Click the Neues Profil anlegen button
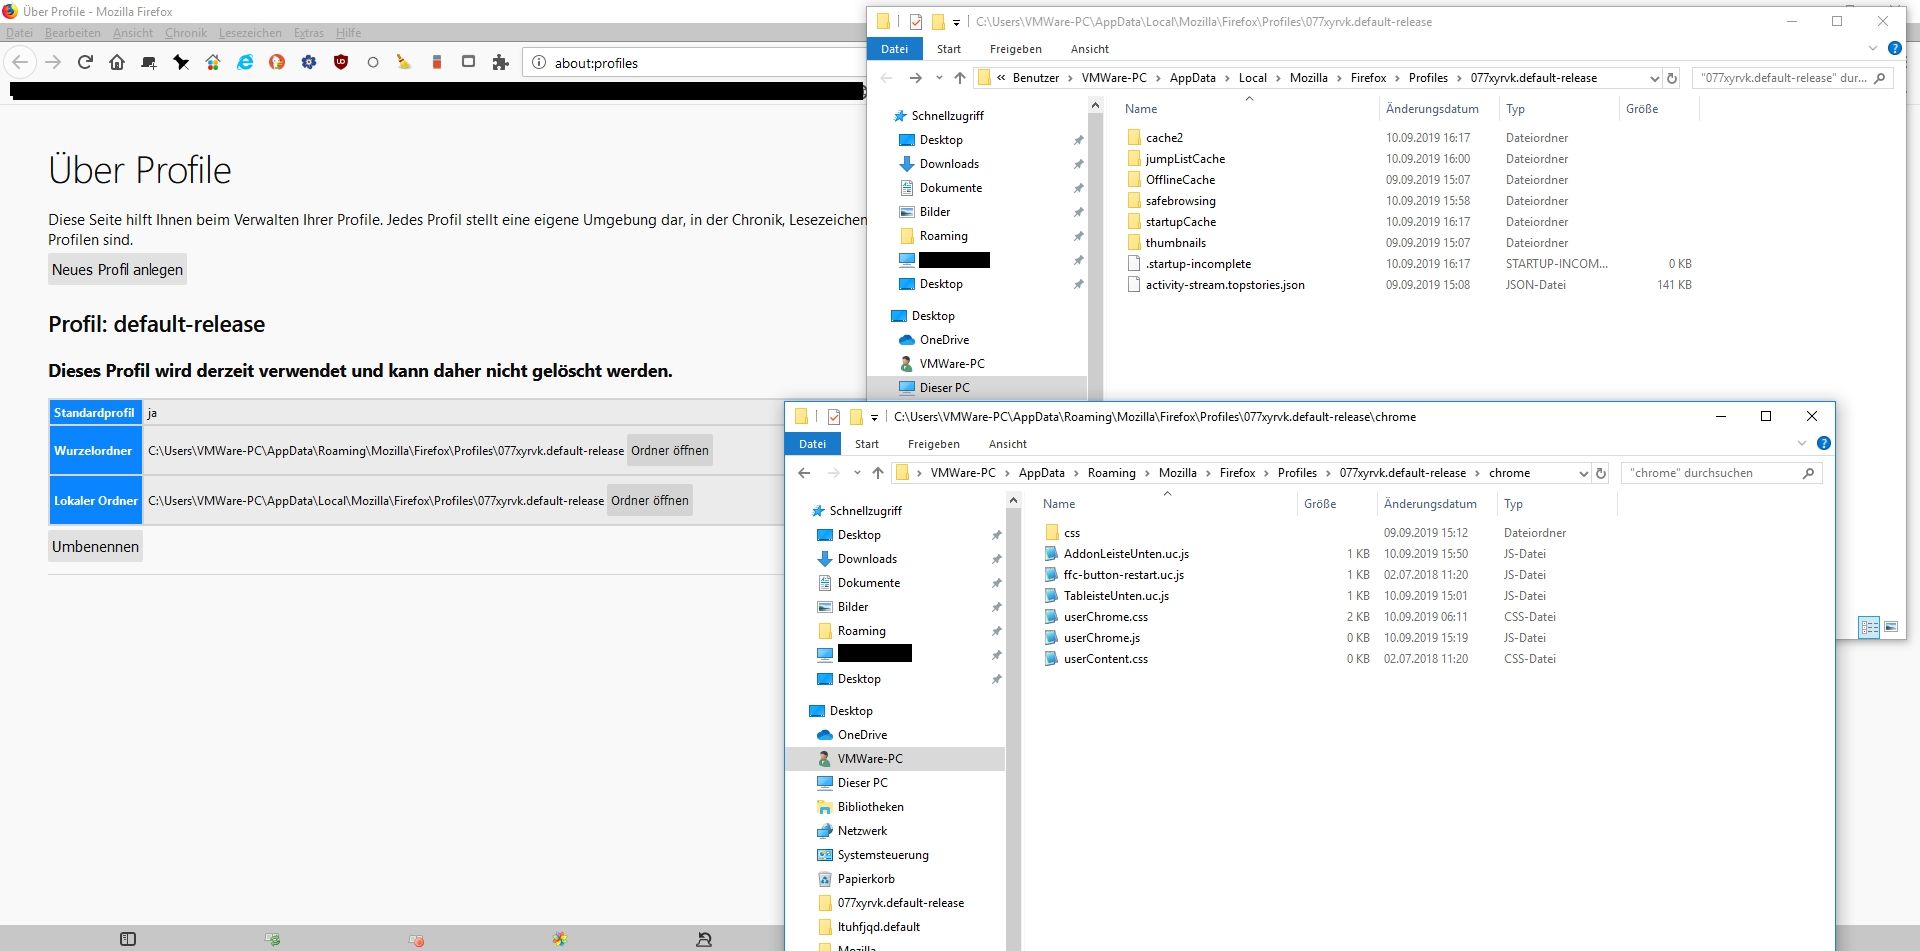Image resolution: width=1920 pixels, height=951 pixels. pos(117,270)
